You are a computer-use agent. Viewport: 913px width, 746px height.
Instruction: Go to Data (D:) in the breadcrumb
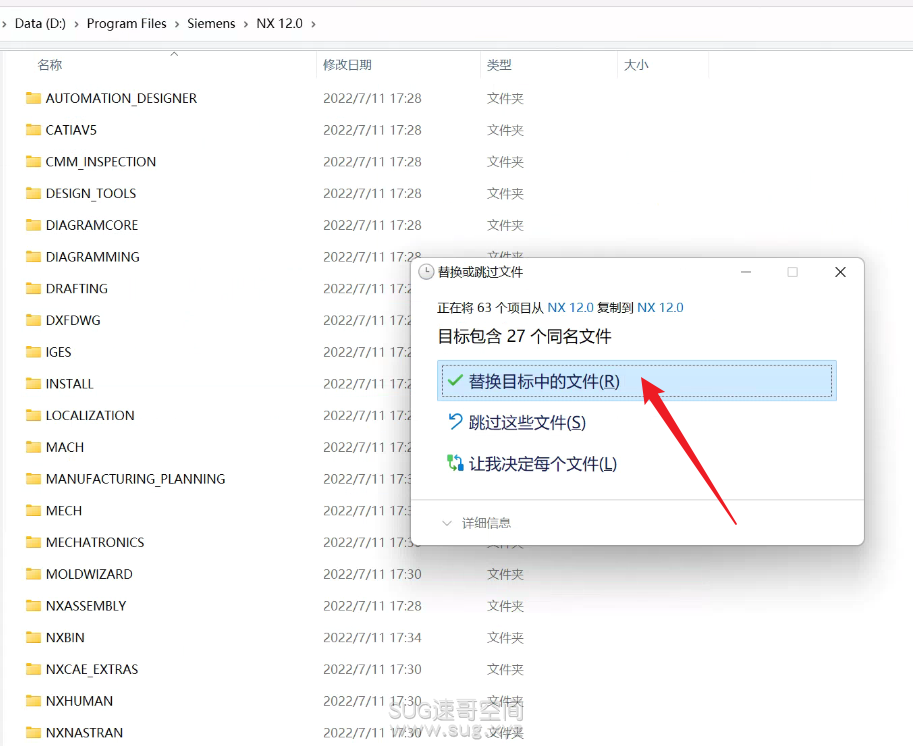click(40, 23)
